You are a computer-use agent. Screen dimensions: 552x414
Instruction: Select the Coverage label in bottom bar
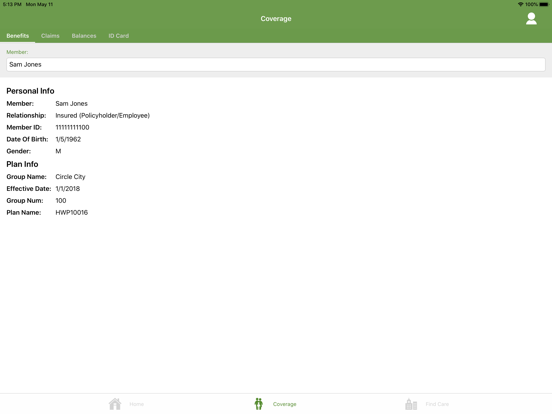coord(284,404)
